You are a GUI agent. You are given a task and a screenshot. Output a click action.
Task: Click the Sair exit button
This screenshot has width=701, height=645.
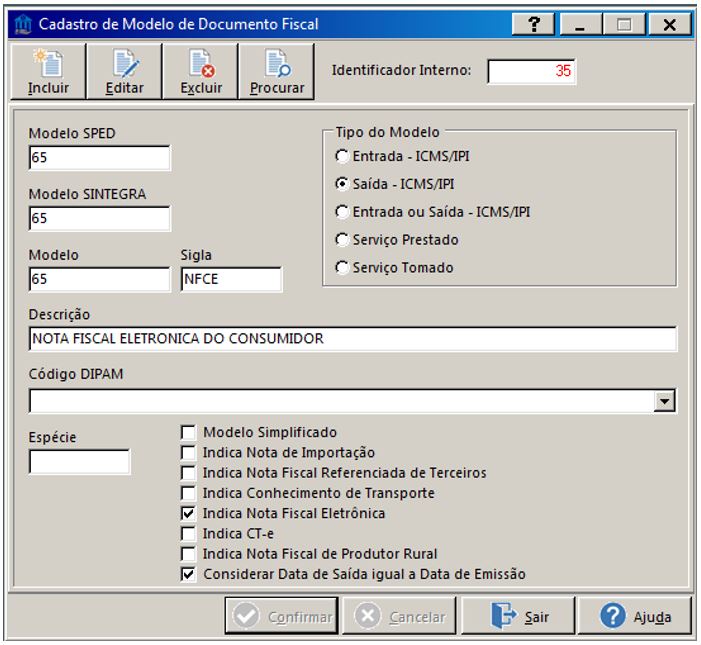518,616
